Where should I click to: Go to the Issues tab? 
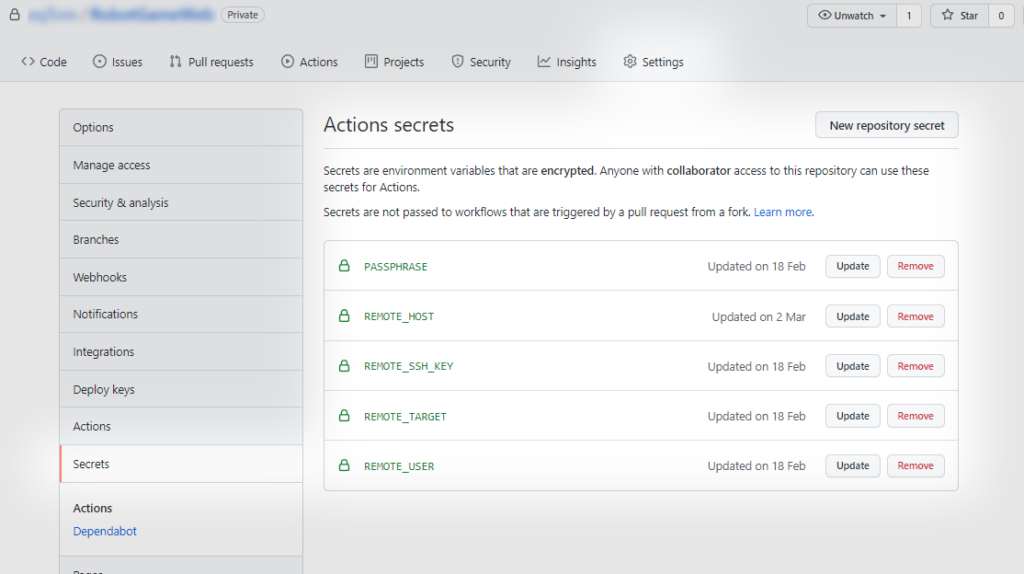(x=117, y=62)
